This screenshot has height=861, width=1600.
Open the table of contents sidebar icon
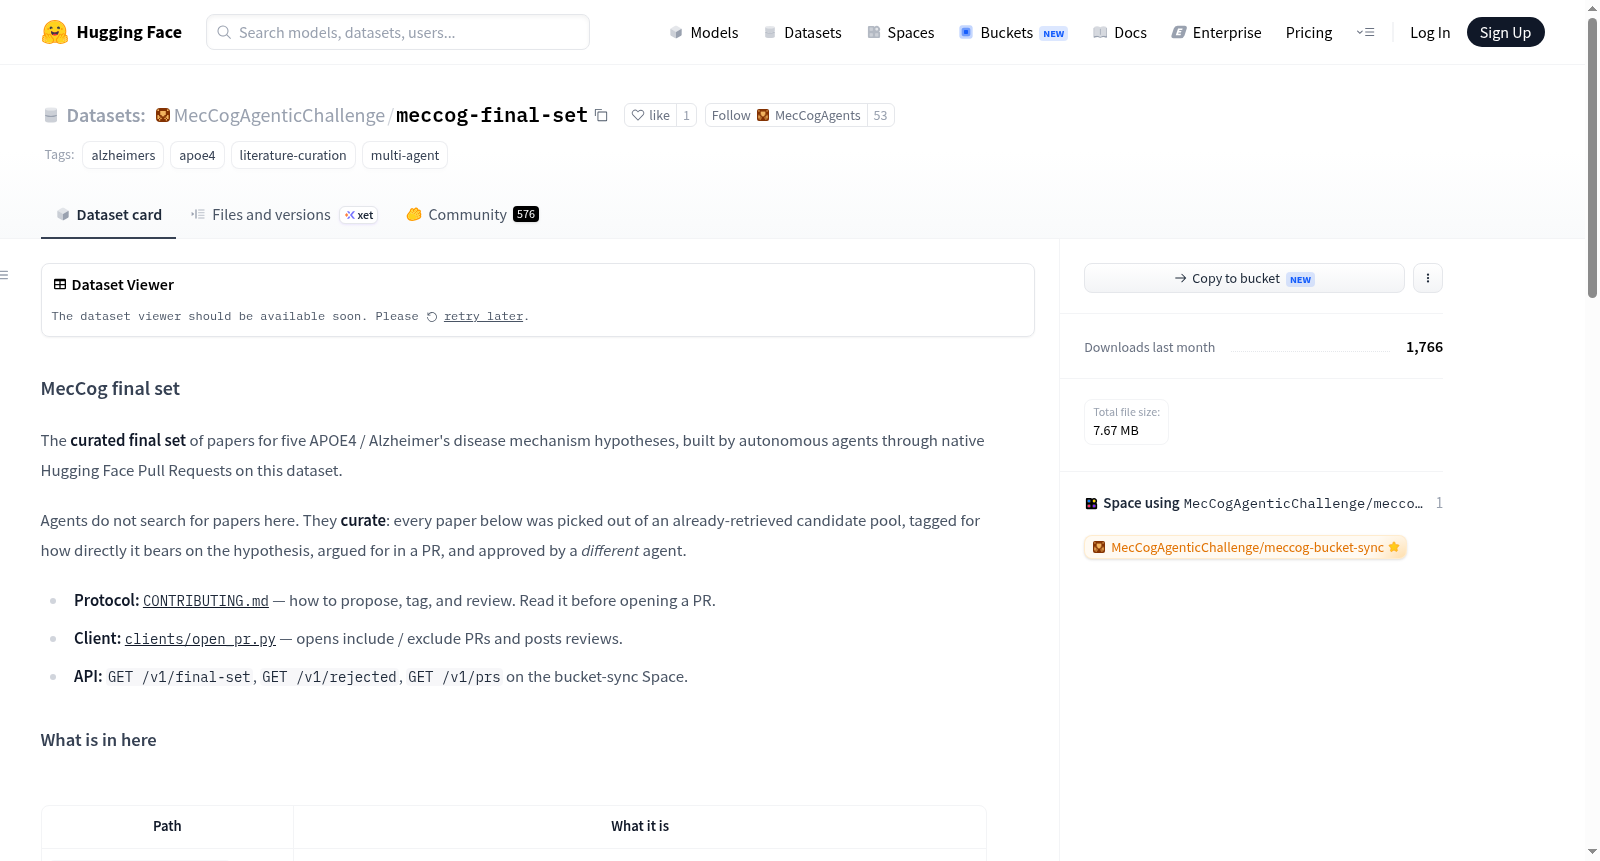tap(5, 275)
